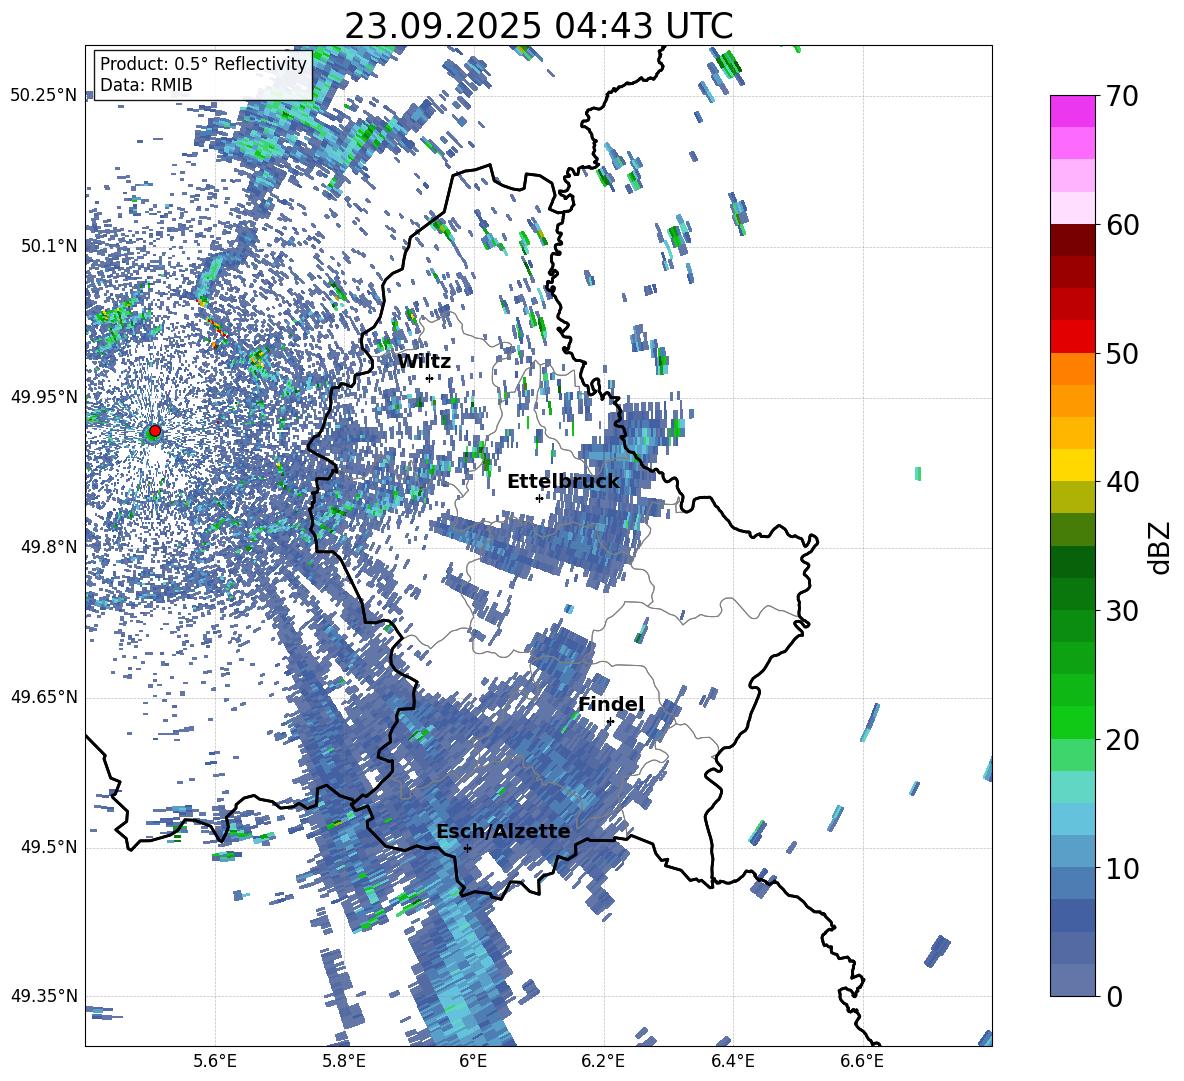
Task: Click the colorbar tick label 10
Action: [x=1122, y=868]
